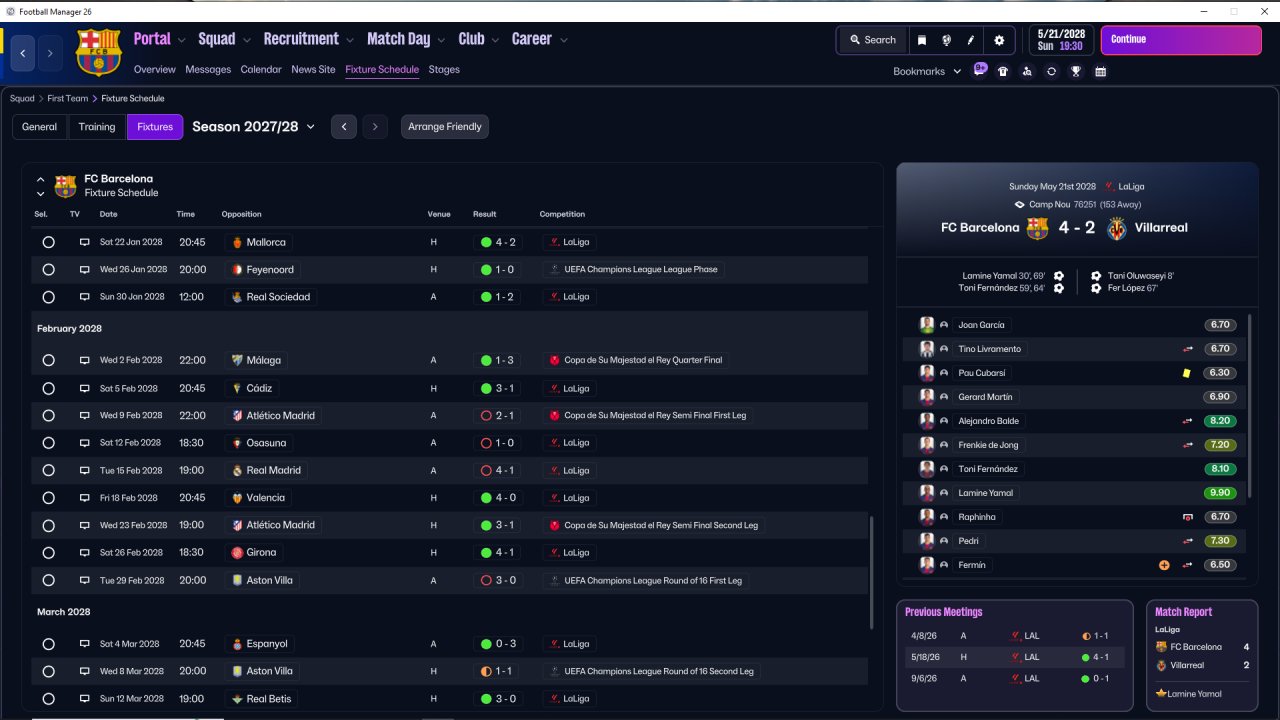Click the purple Continue button
Screen dimensions: 1280x720
pos(1181,40)
